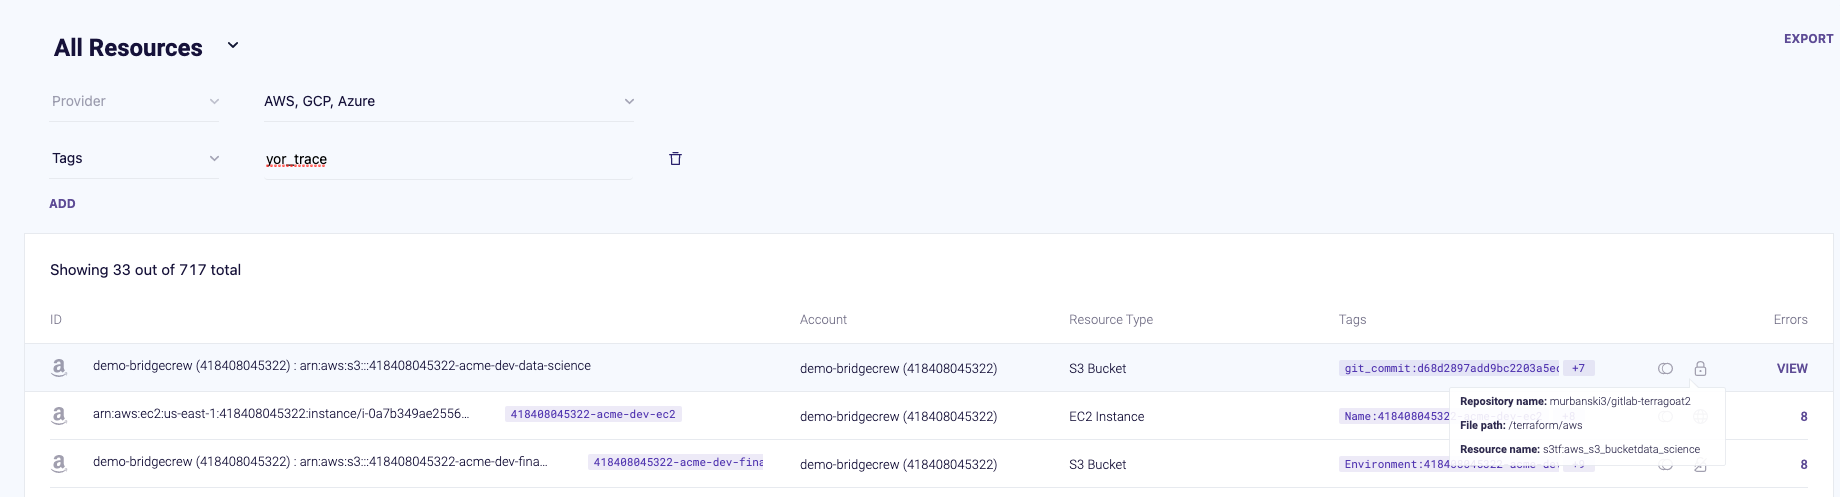The image size is (1840, 497).
Task: Click the lock icon on the data-science row
Action: pos(1700,368)
